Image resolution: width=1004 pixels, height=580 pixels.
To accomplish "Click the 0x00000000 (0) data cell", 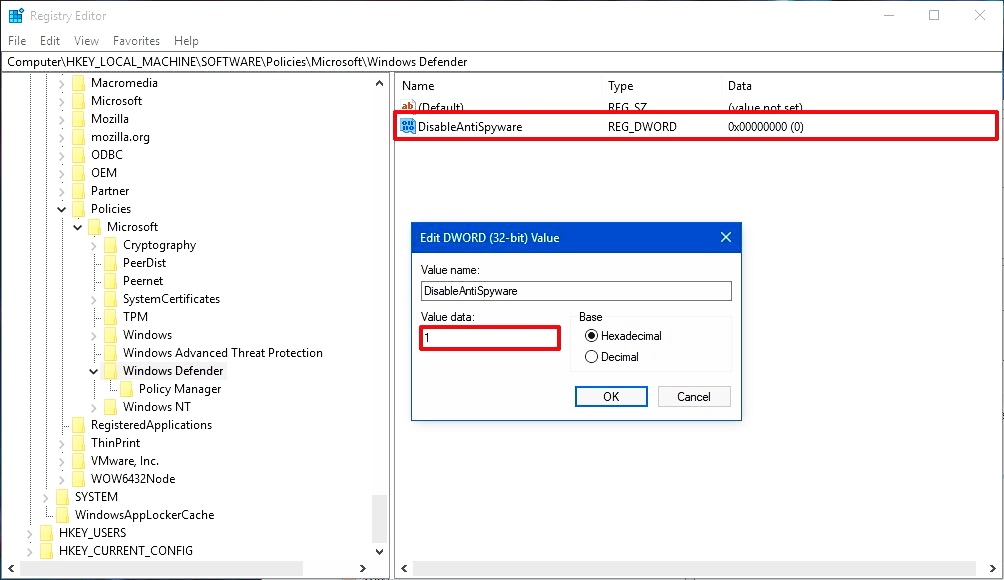I will tap(765, 127).
